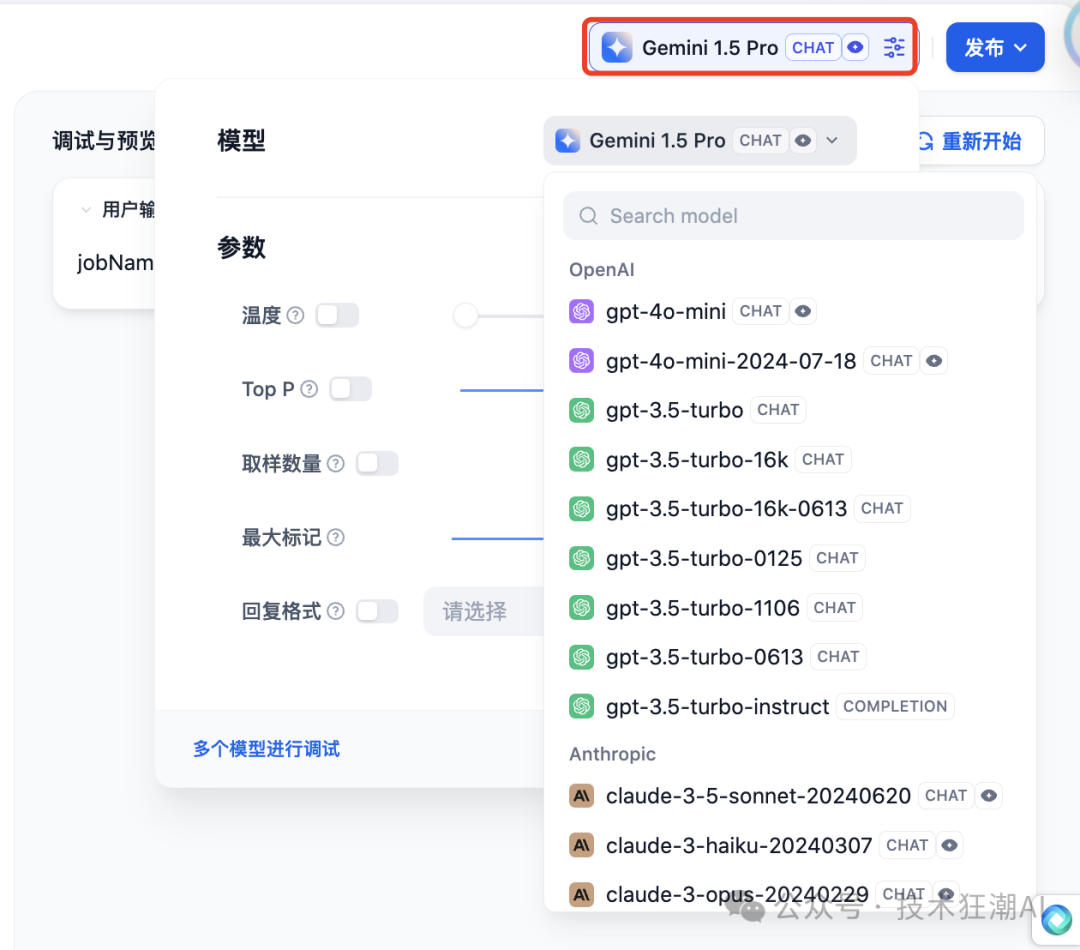
Task: Enable the 取样数量 toggle
Action: (x=377, y=464)
